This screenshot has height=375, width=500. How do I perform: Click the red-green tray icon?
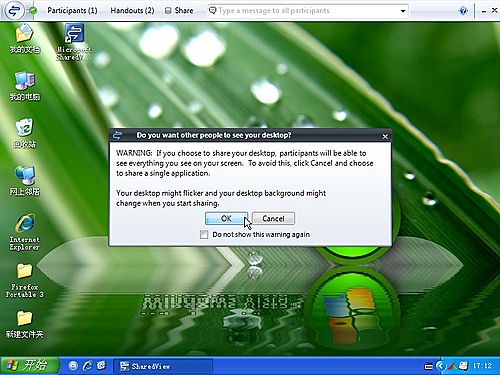pos(452,366)
